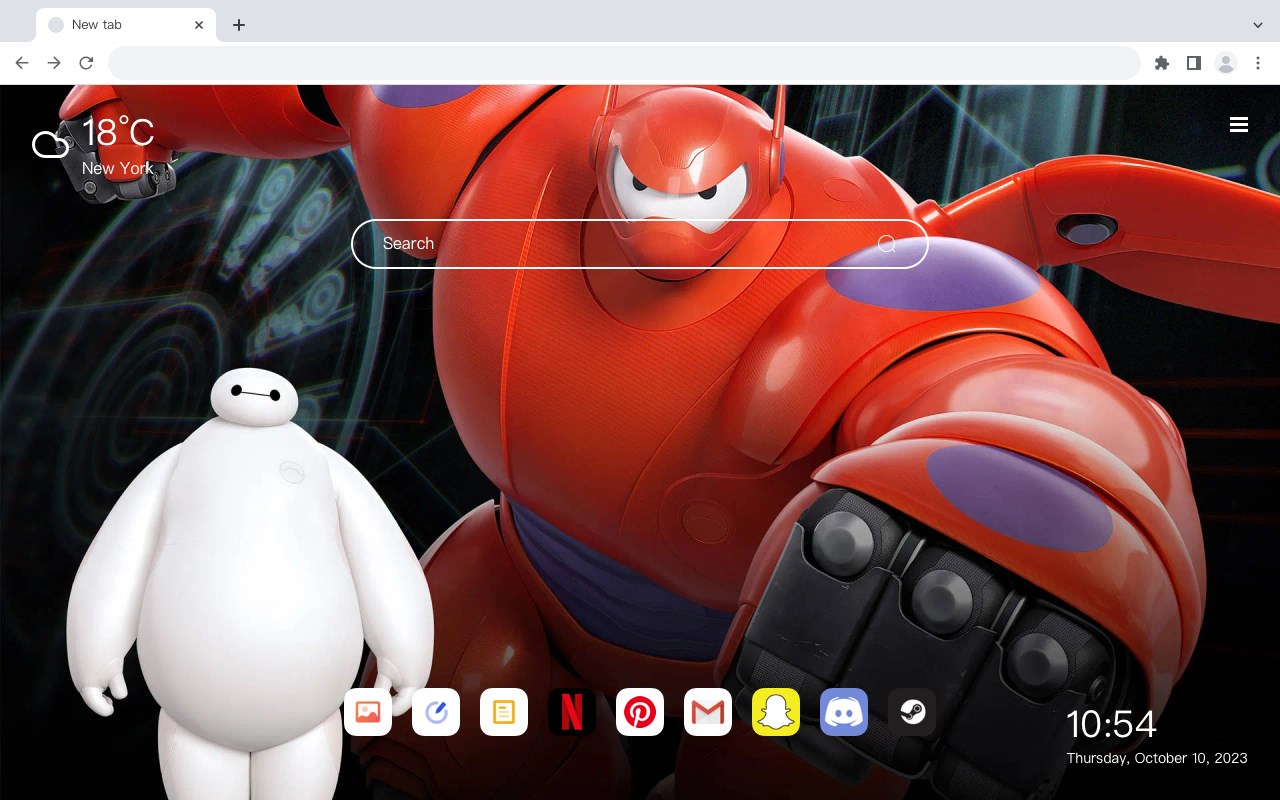Select the New tab tab
This screenshot has height=800, width=1280.
pyautogui.click(x=126, y=25)
